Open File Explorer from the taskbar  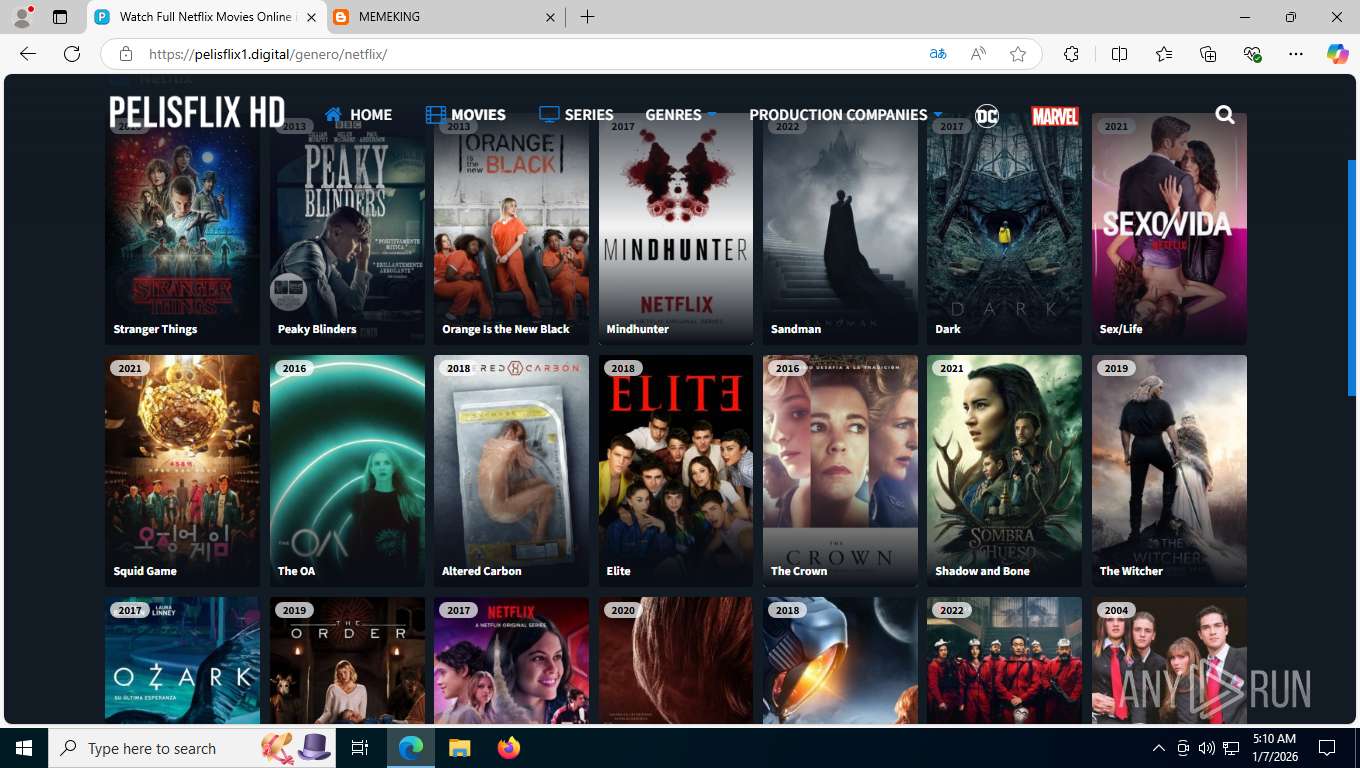point(459,748)
